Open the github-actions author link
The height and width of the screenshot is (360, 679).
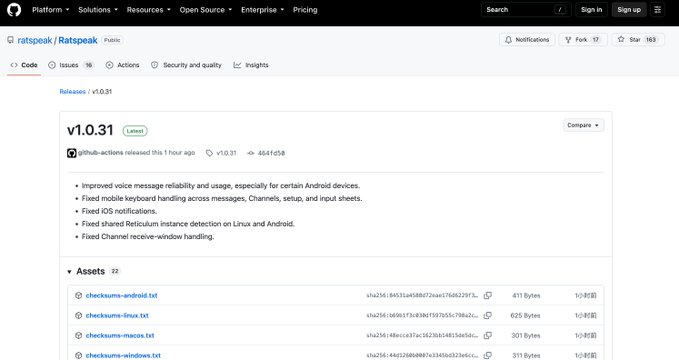(x=100, y=152)
